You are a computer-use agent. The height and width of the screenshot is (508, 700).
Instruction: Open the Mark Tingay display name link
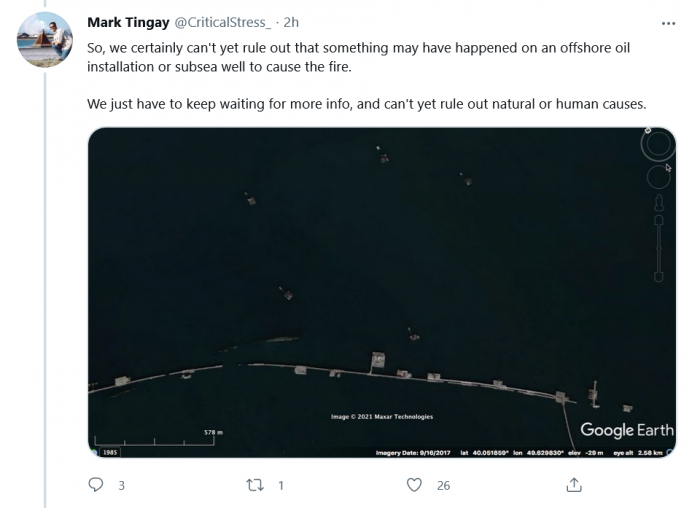[129, 22]
